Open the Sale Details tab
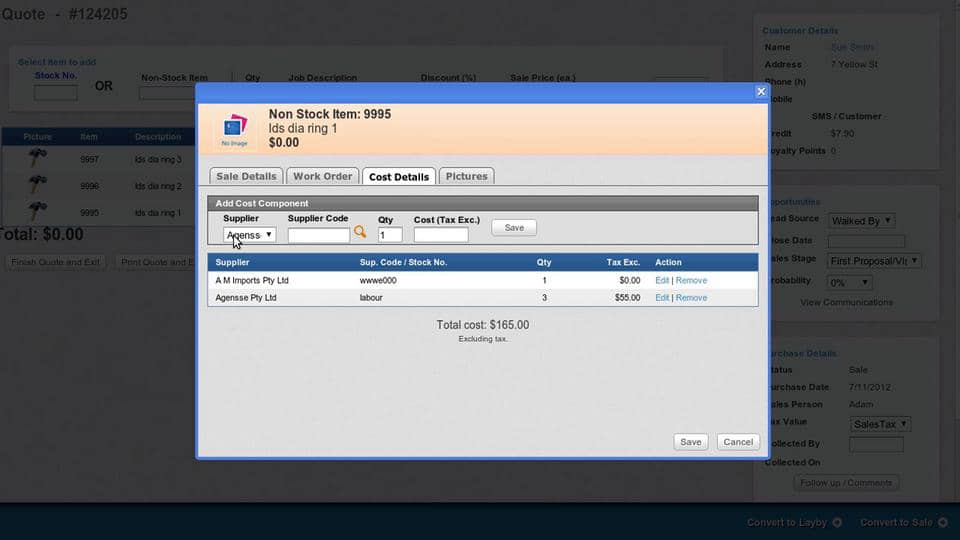Viewport: 960px width, 540px height. pos(246,176)
